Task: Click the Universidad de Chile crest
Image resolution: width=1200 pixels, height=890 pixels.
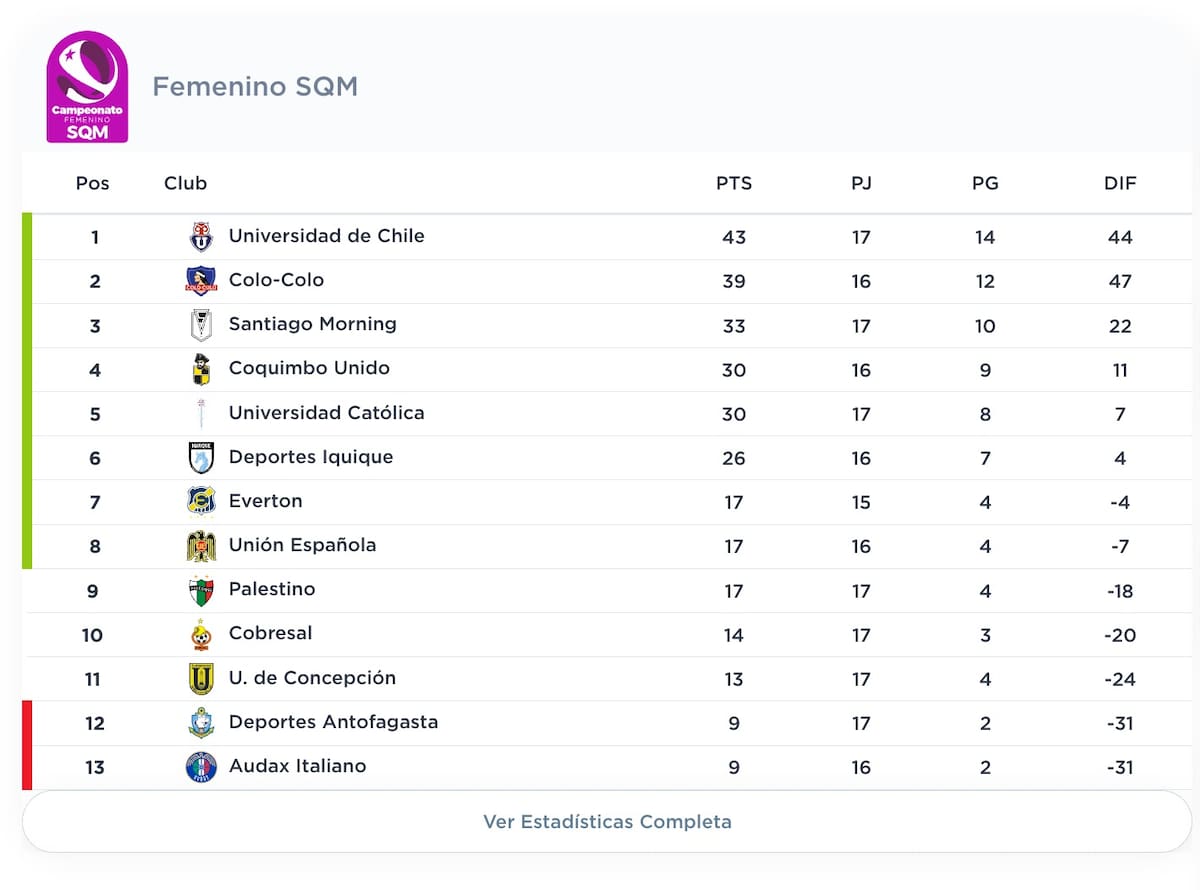Action: [x=201, y=237]
